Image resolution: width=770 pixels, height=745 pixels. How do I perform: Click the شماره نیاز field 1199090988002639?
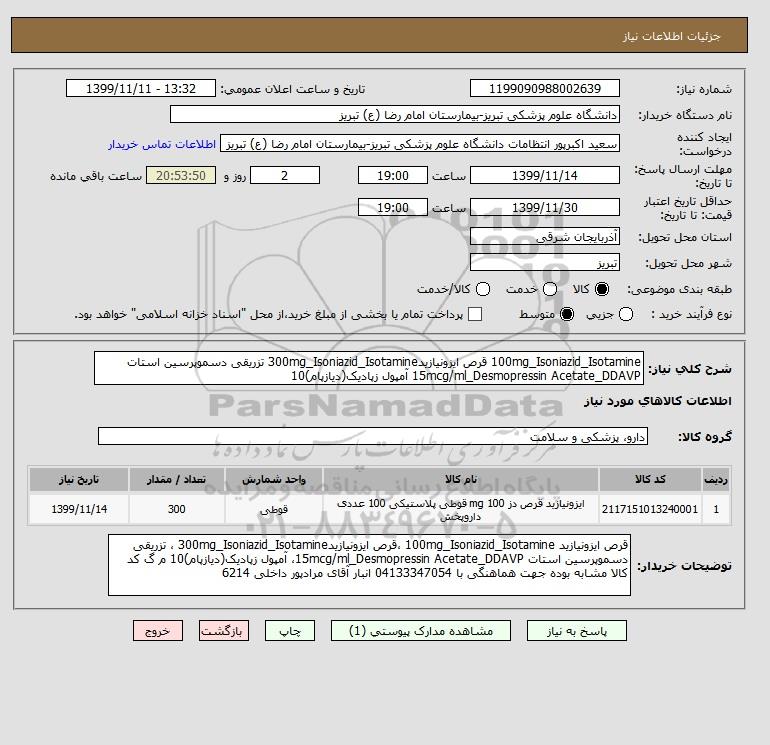click(545, 88)
